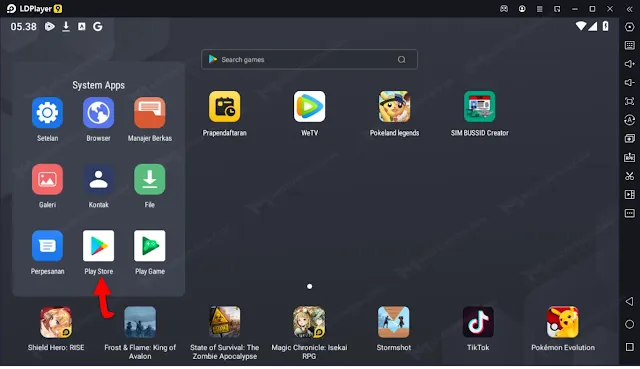Open the LDPlayer account icon
This screenshot has width=640, height=369.
pos(522,9)
